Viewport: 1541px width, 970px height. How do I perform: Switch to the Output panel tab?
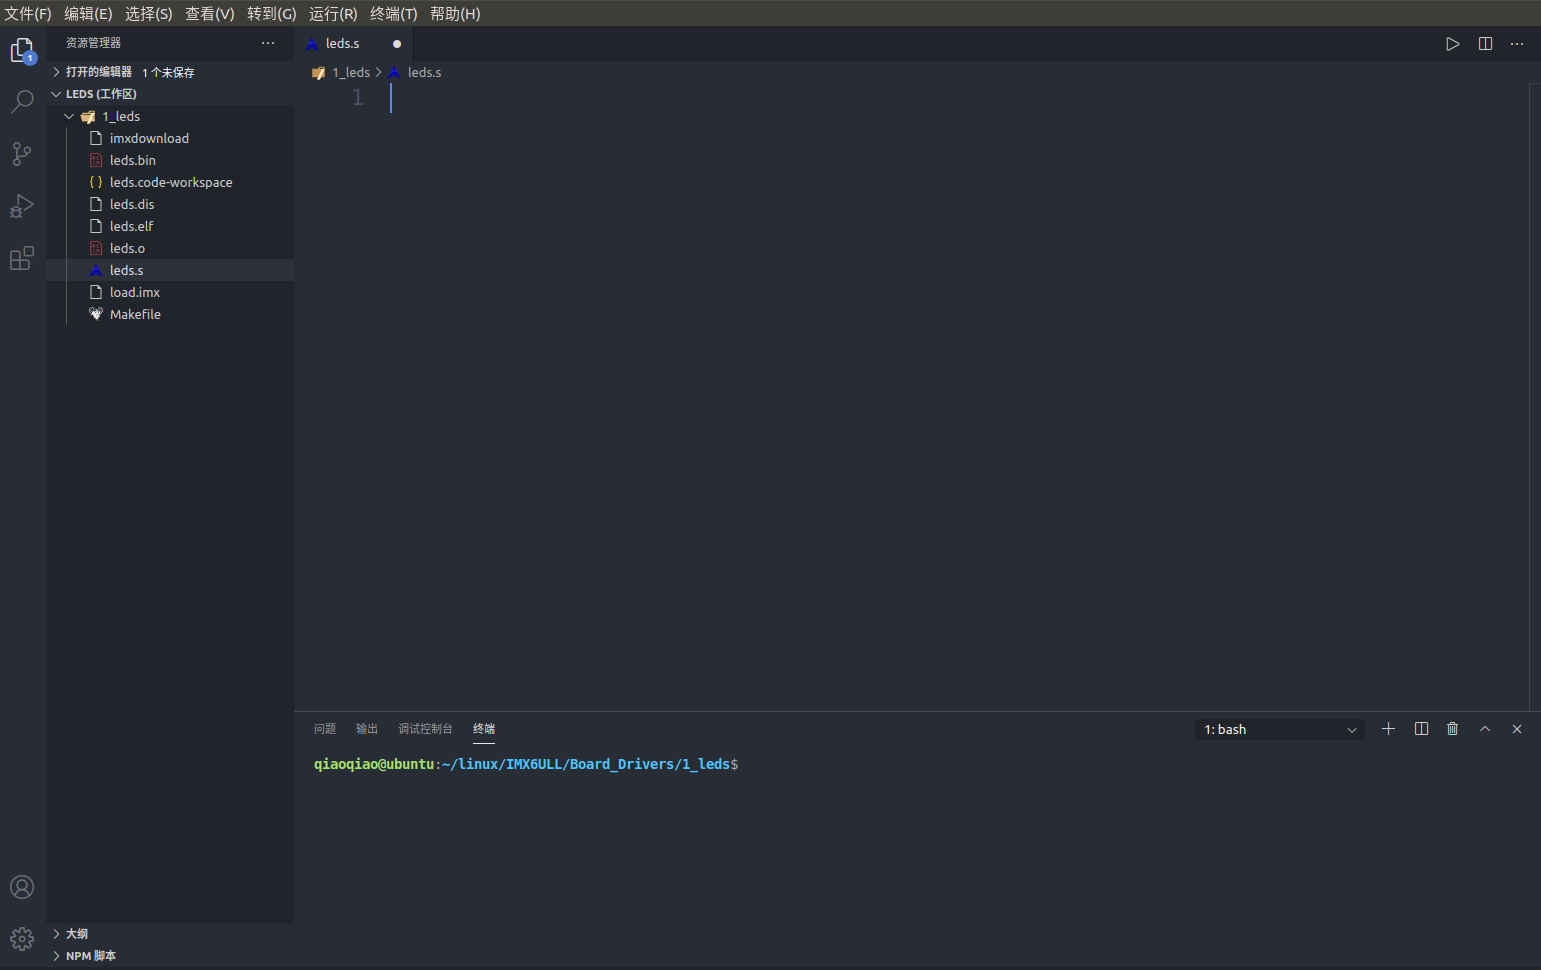pos(367,729)
